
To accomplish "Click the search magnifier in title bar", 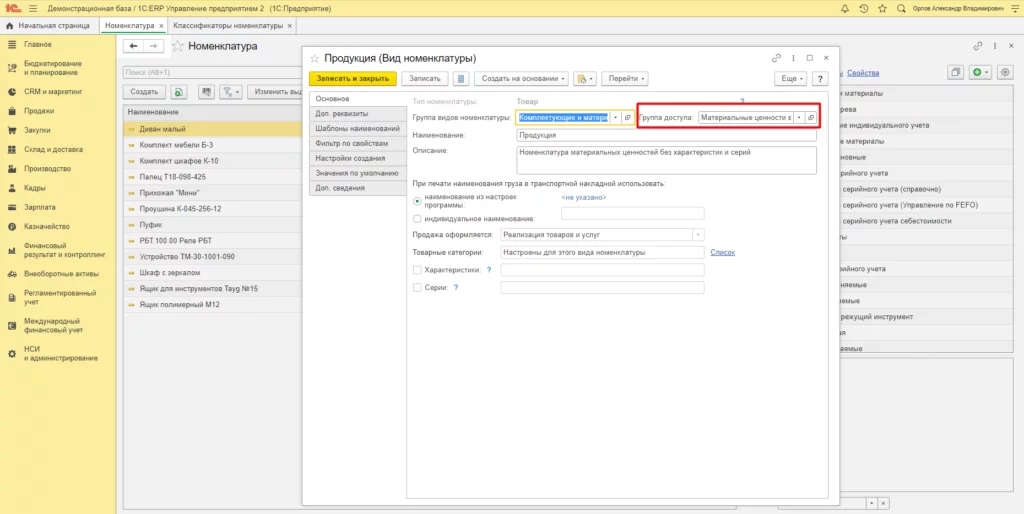I will tap(901, 8).
